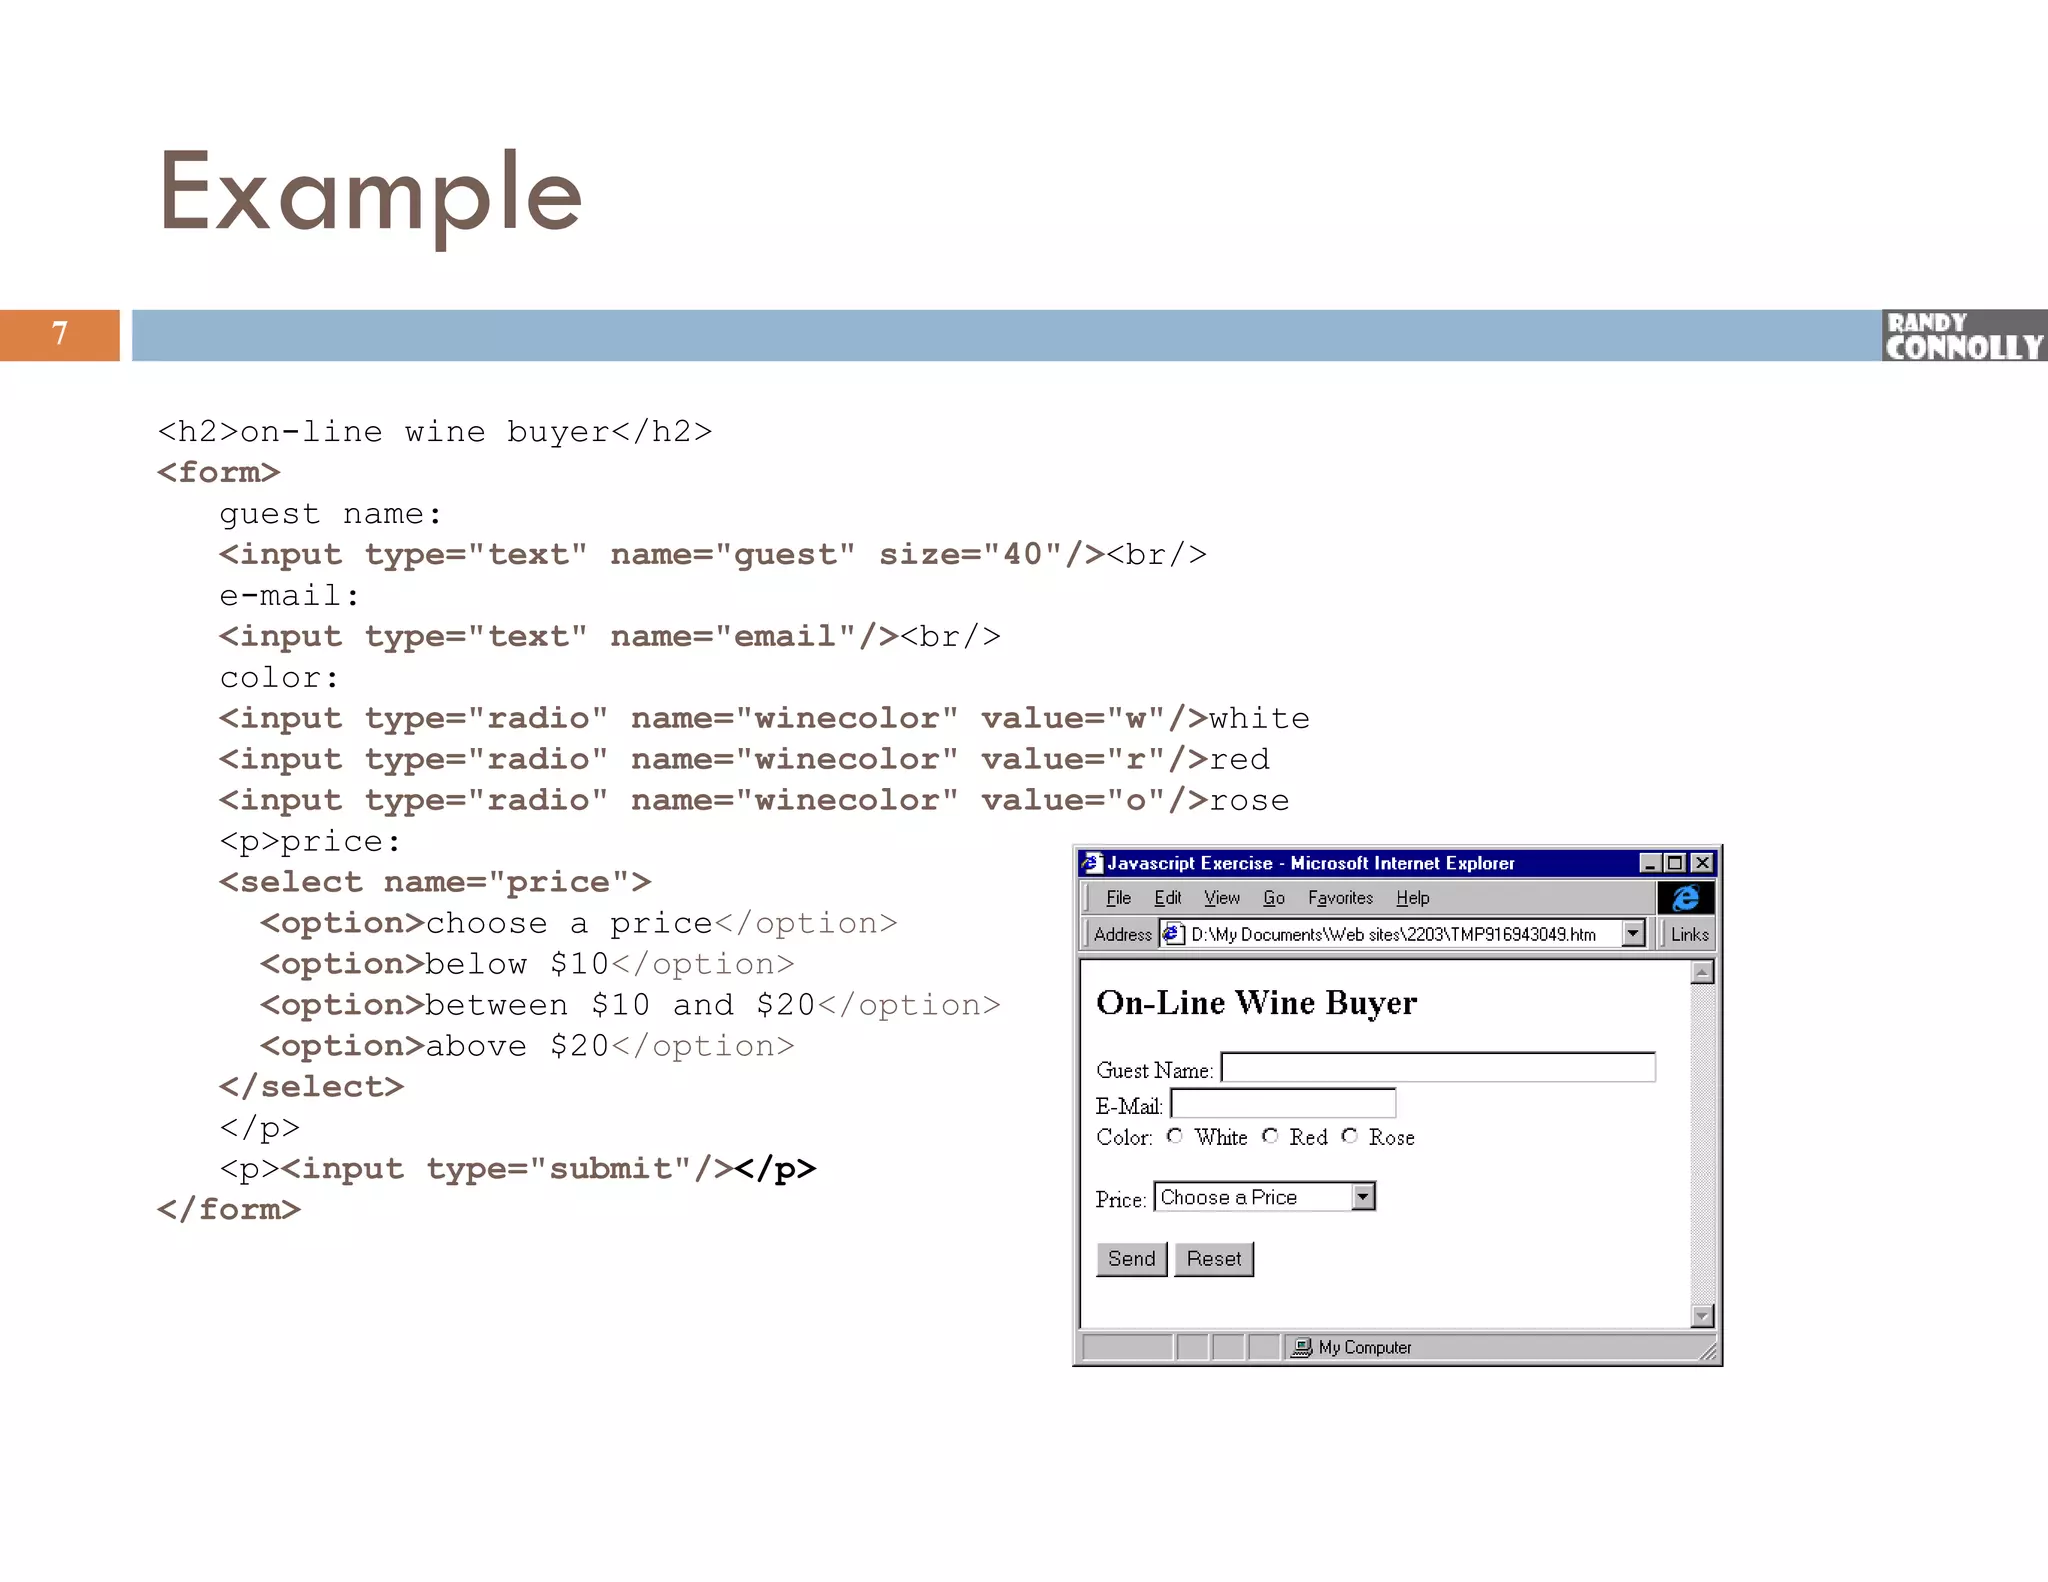
Task: Click the My Computer status bar icon
Action: click(1301, 1347)
